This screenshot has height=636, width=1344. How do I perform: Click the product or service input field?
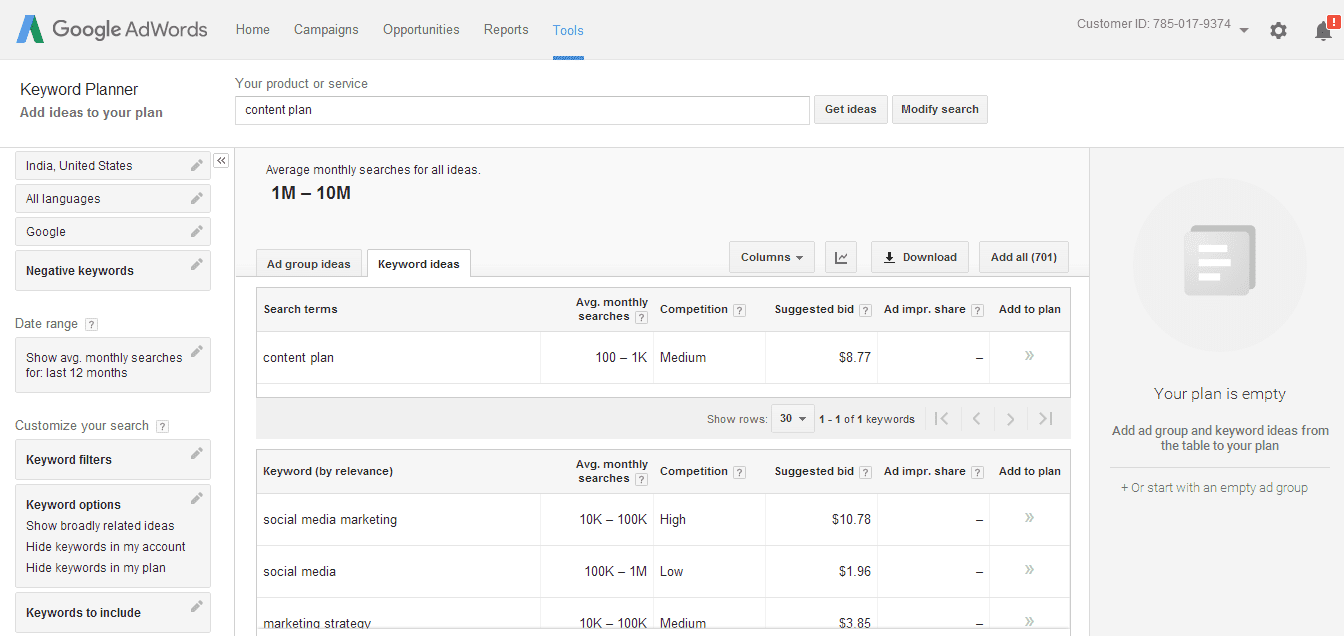[522, 110]
